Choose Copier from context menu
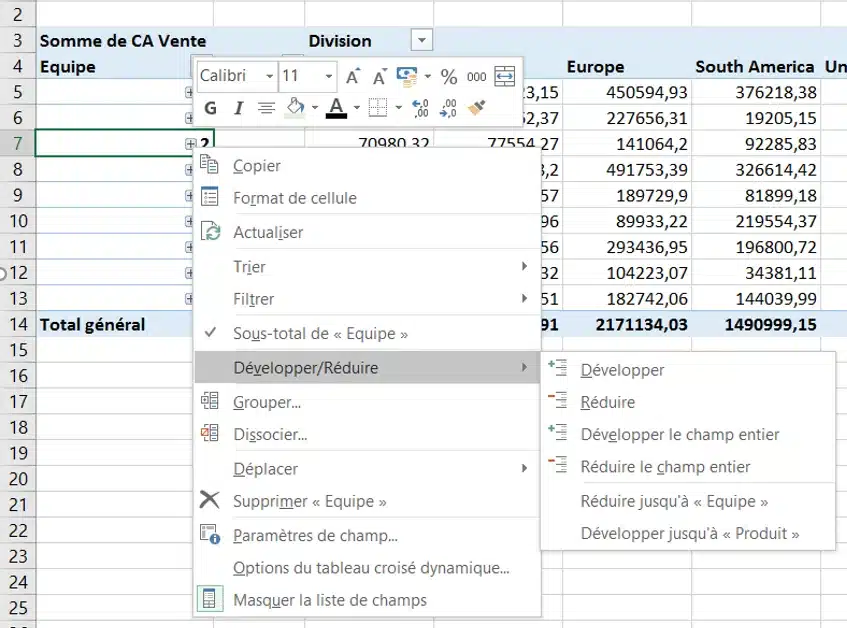The image size is (847, 628). click(367, 166)
